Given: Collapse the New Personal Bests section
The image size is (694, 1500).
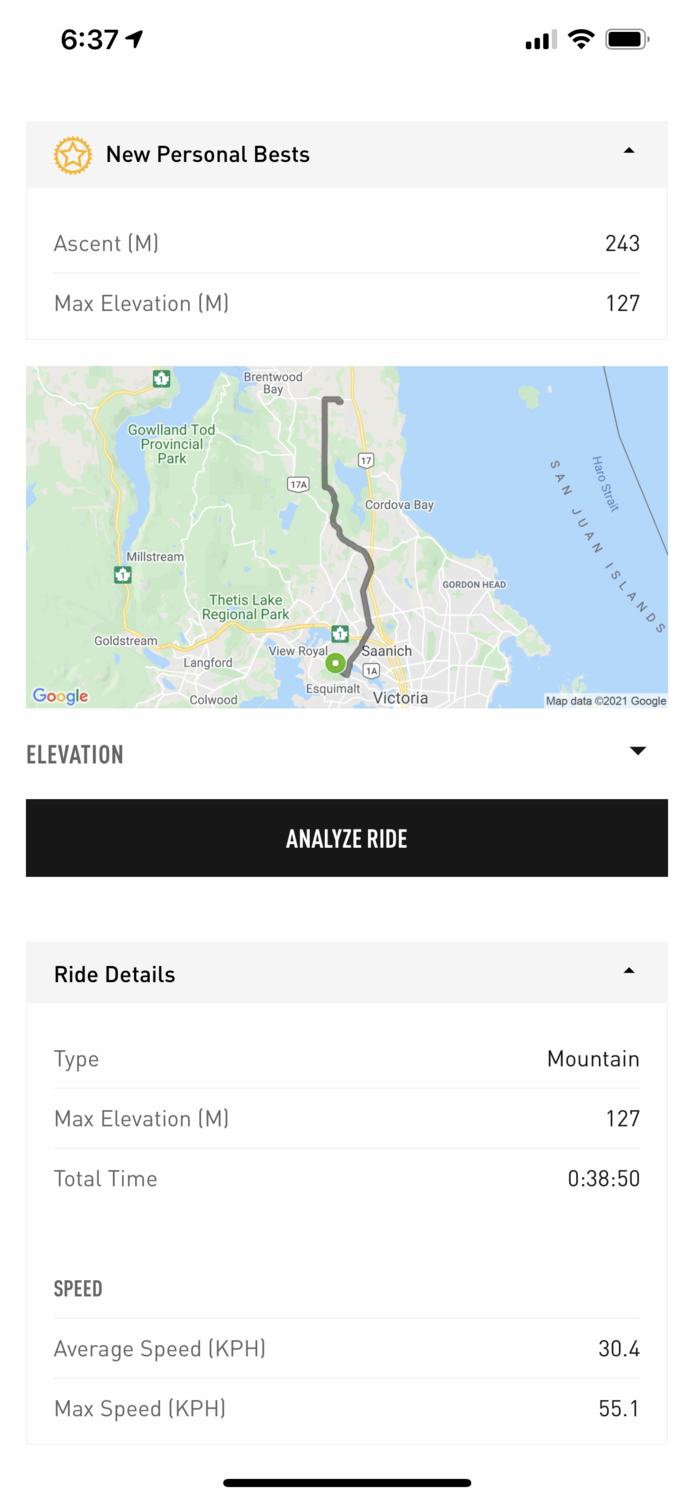Looking at the screenshot, I should (x=628, y=151).
